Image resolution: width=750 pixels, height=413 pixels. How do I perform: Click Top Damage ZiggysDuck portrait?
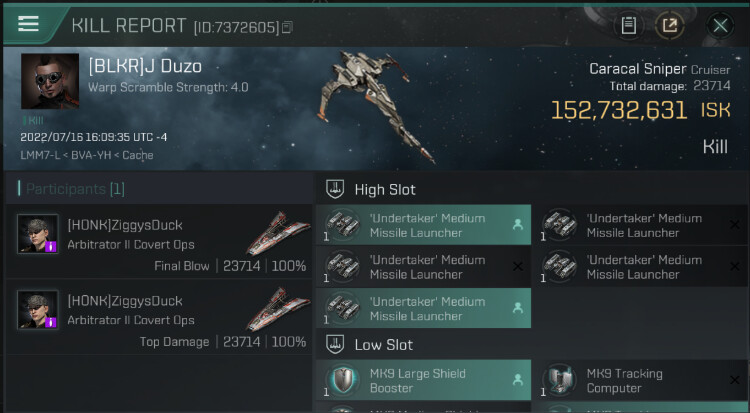coord(36,310)
